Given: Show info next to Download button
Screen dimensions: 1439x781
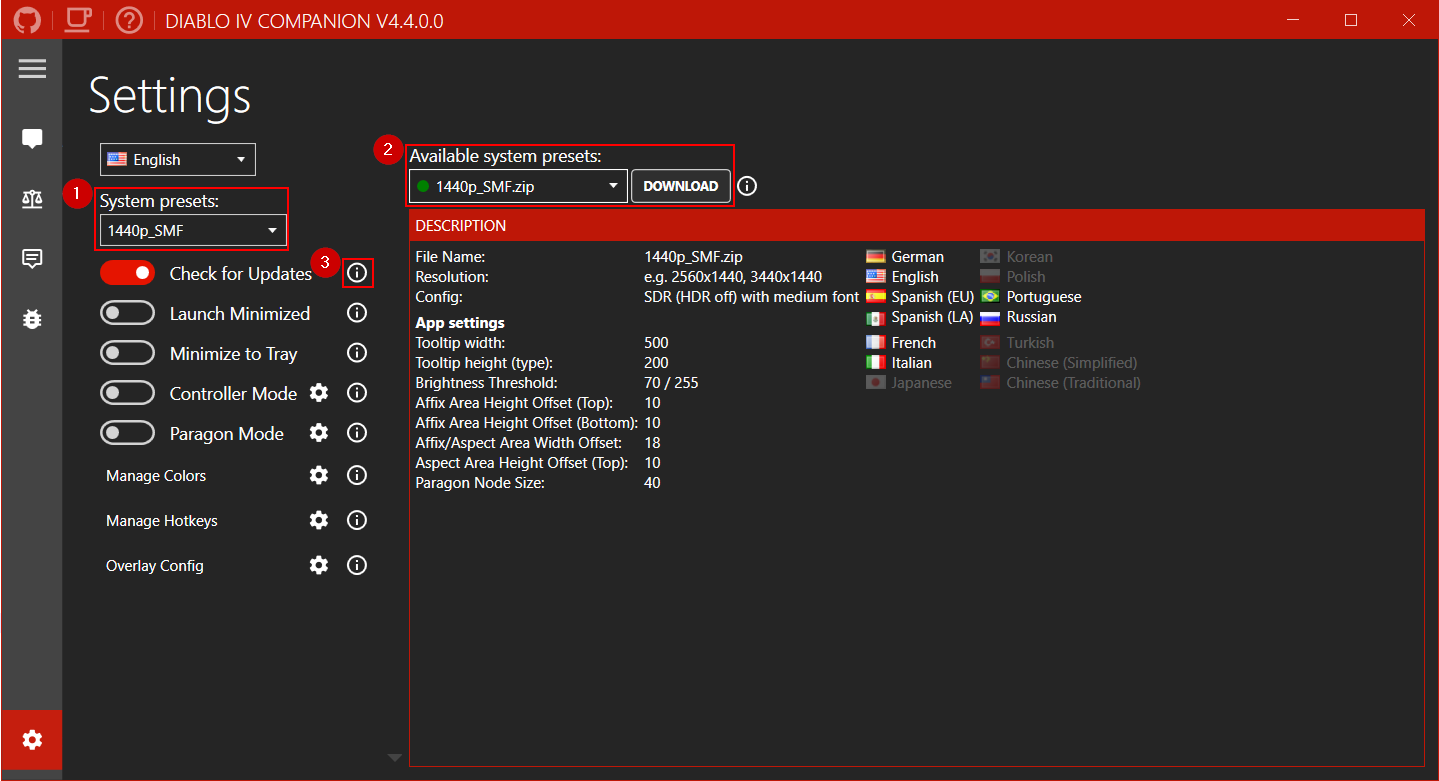Looking at the screenshot, I should point(747,186).
